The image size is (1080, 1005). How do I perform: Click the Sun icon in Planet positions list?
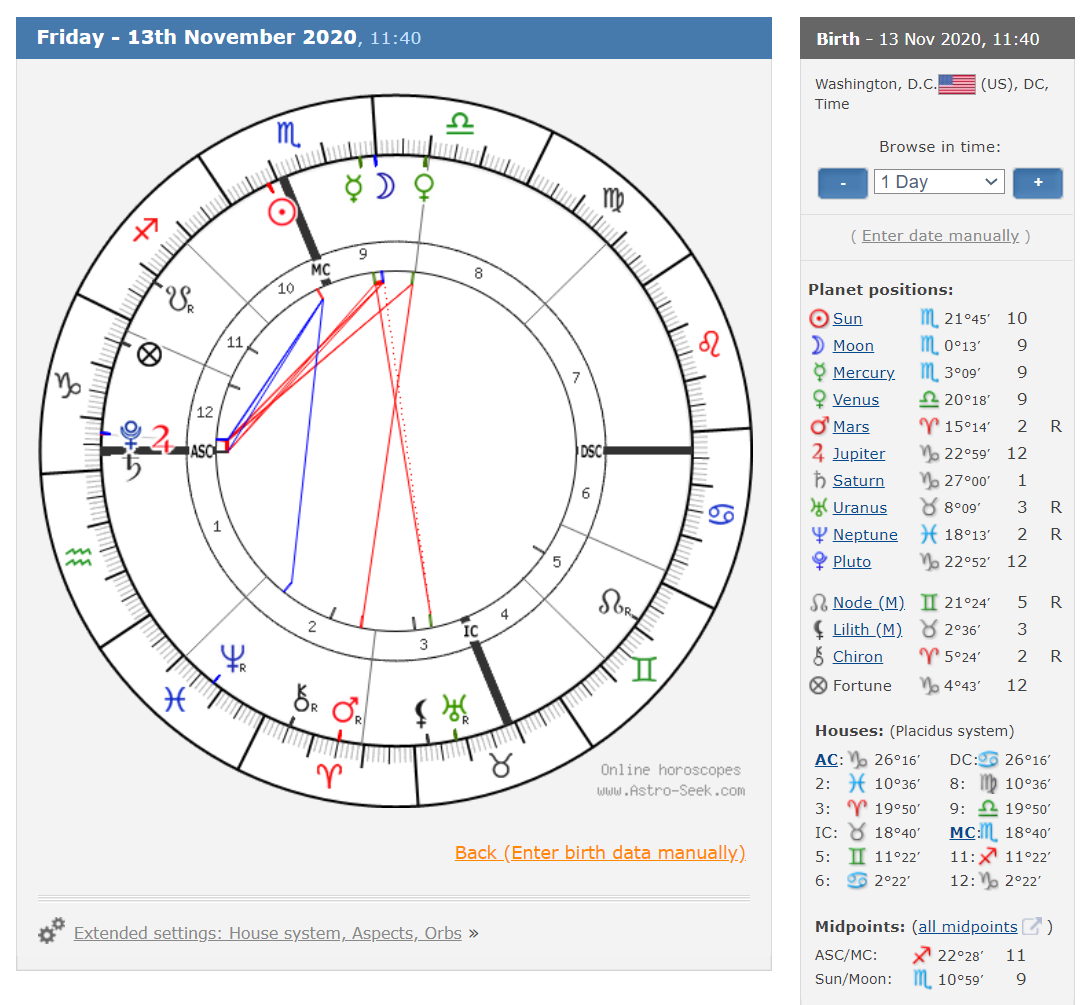[818, 318]
